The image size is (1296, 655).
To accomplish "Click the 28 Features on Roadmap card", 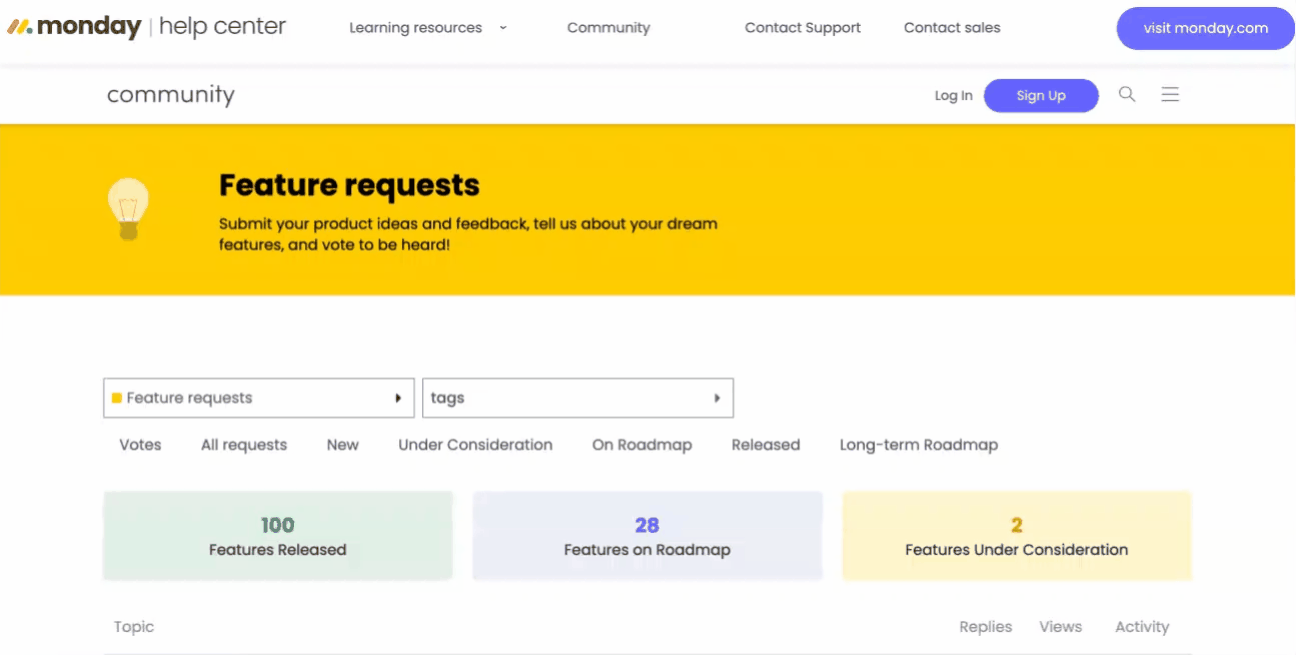I will click(647, 536).
